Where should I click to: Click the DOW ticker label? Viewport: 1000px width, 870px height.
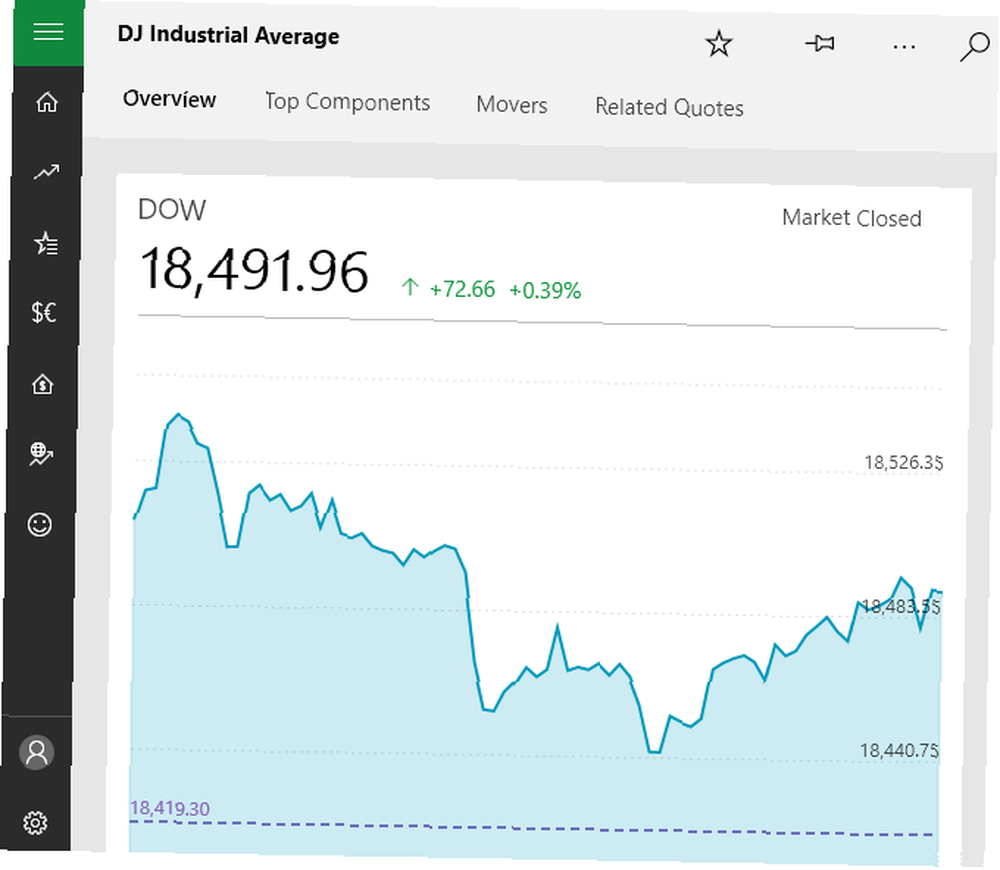(172, 210)
